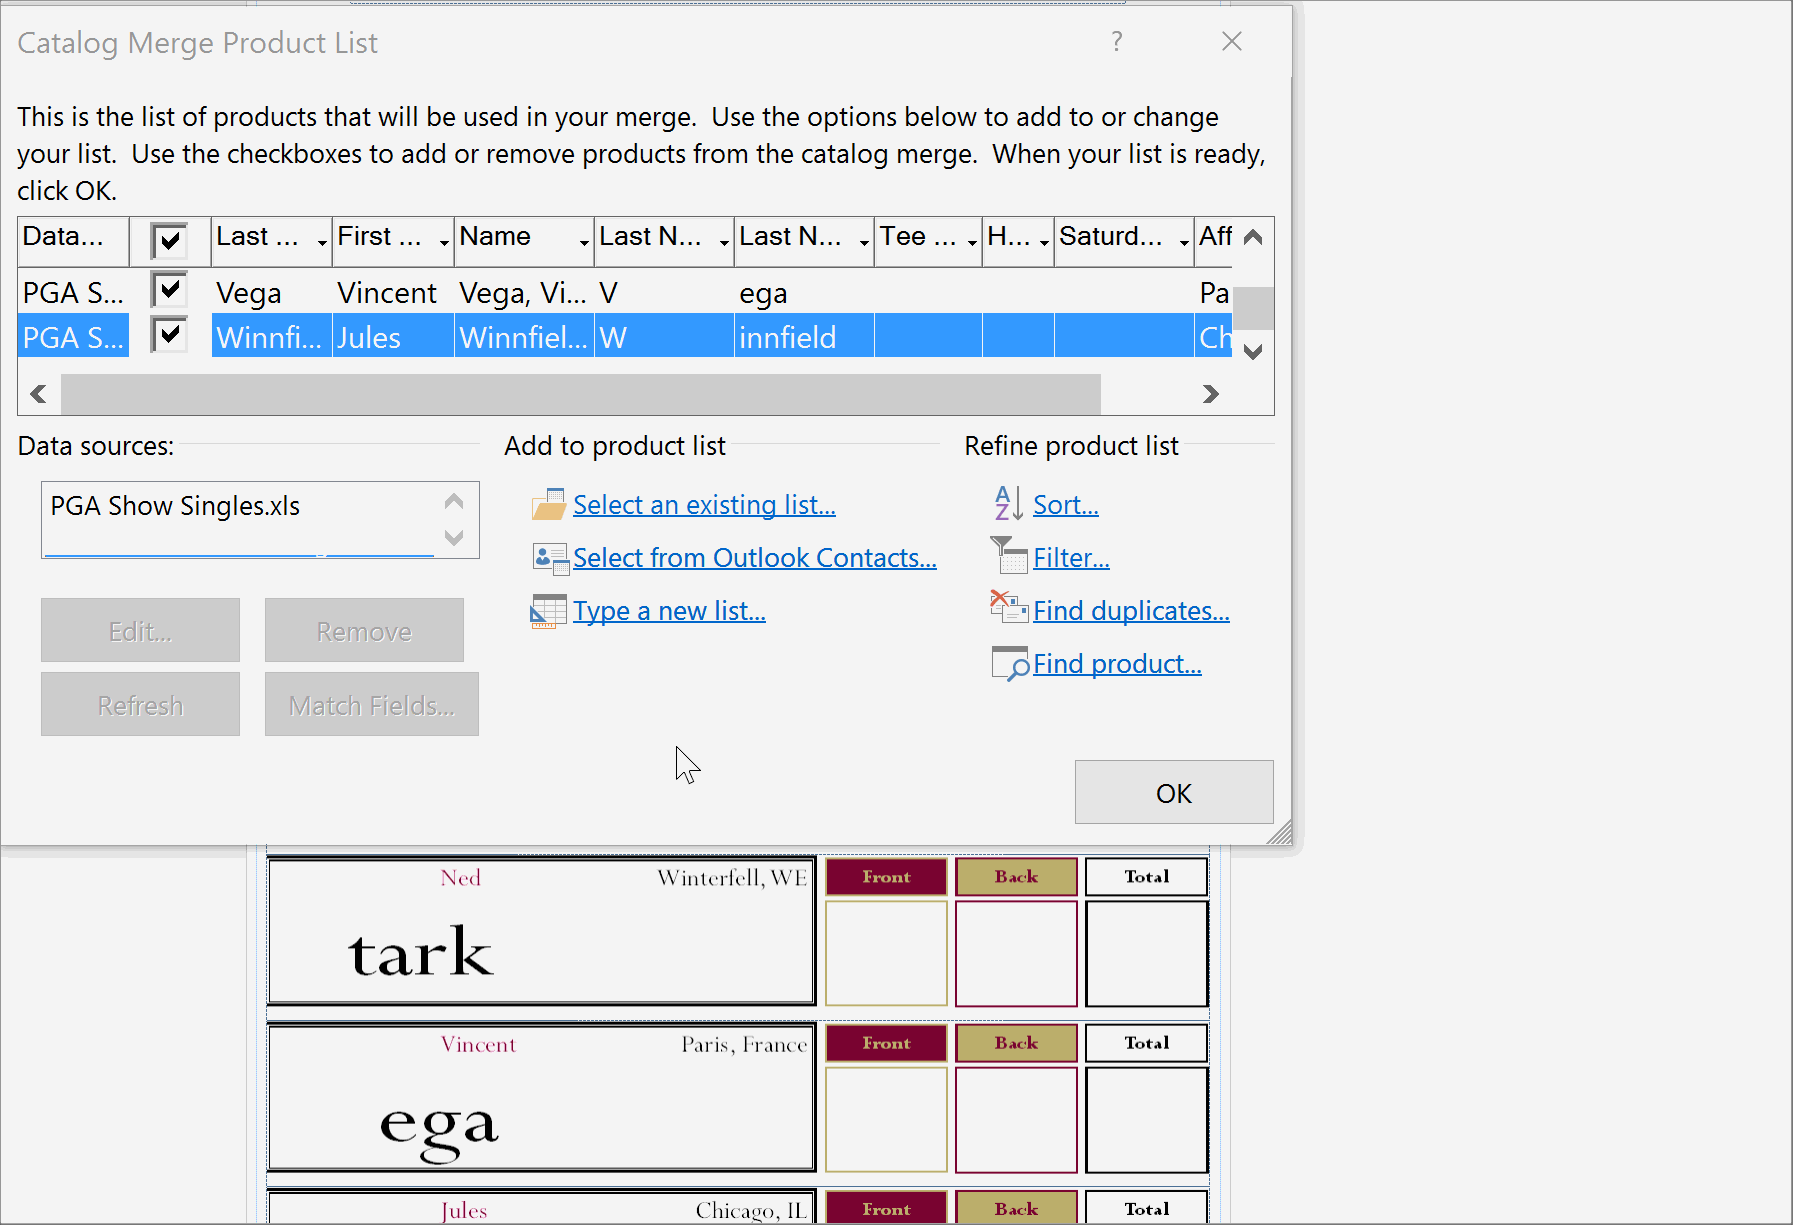Image resolution: width=1793 pixels, height=1225 pixels.
Task: Open the Sort link
Action: pos(1066,505)
